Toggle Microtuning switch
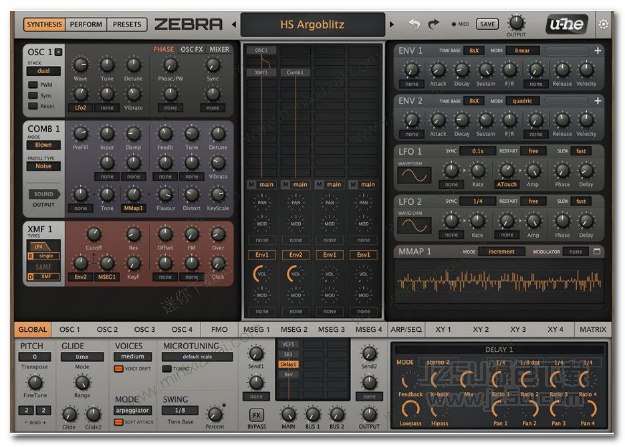This screenshot has width=625, height=447. pyautogui.click(x=167, y=368)
